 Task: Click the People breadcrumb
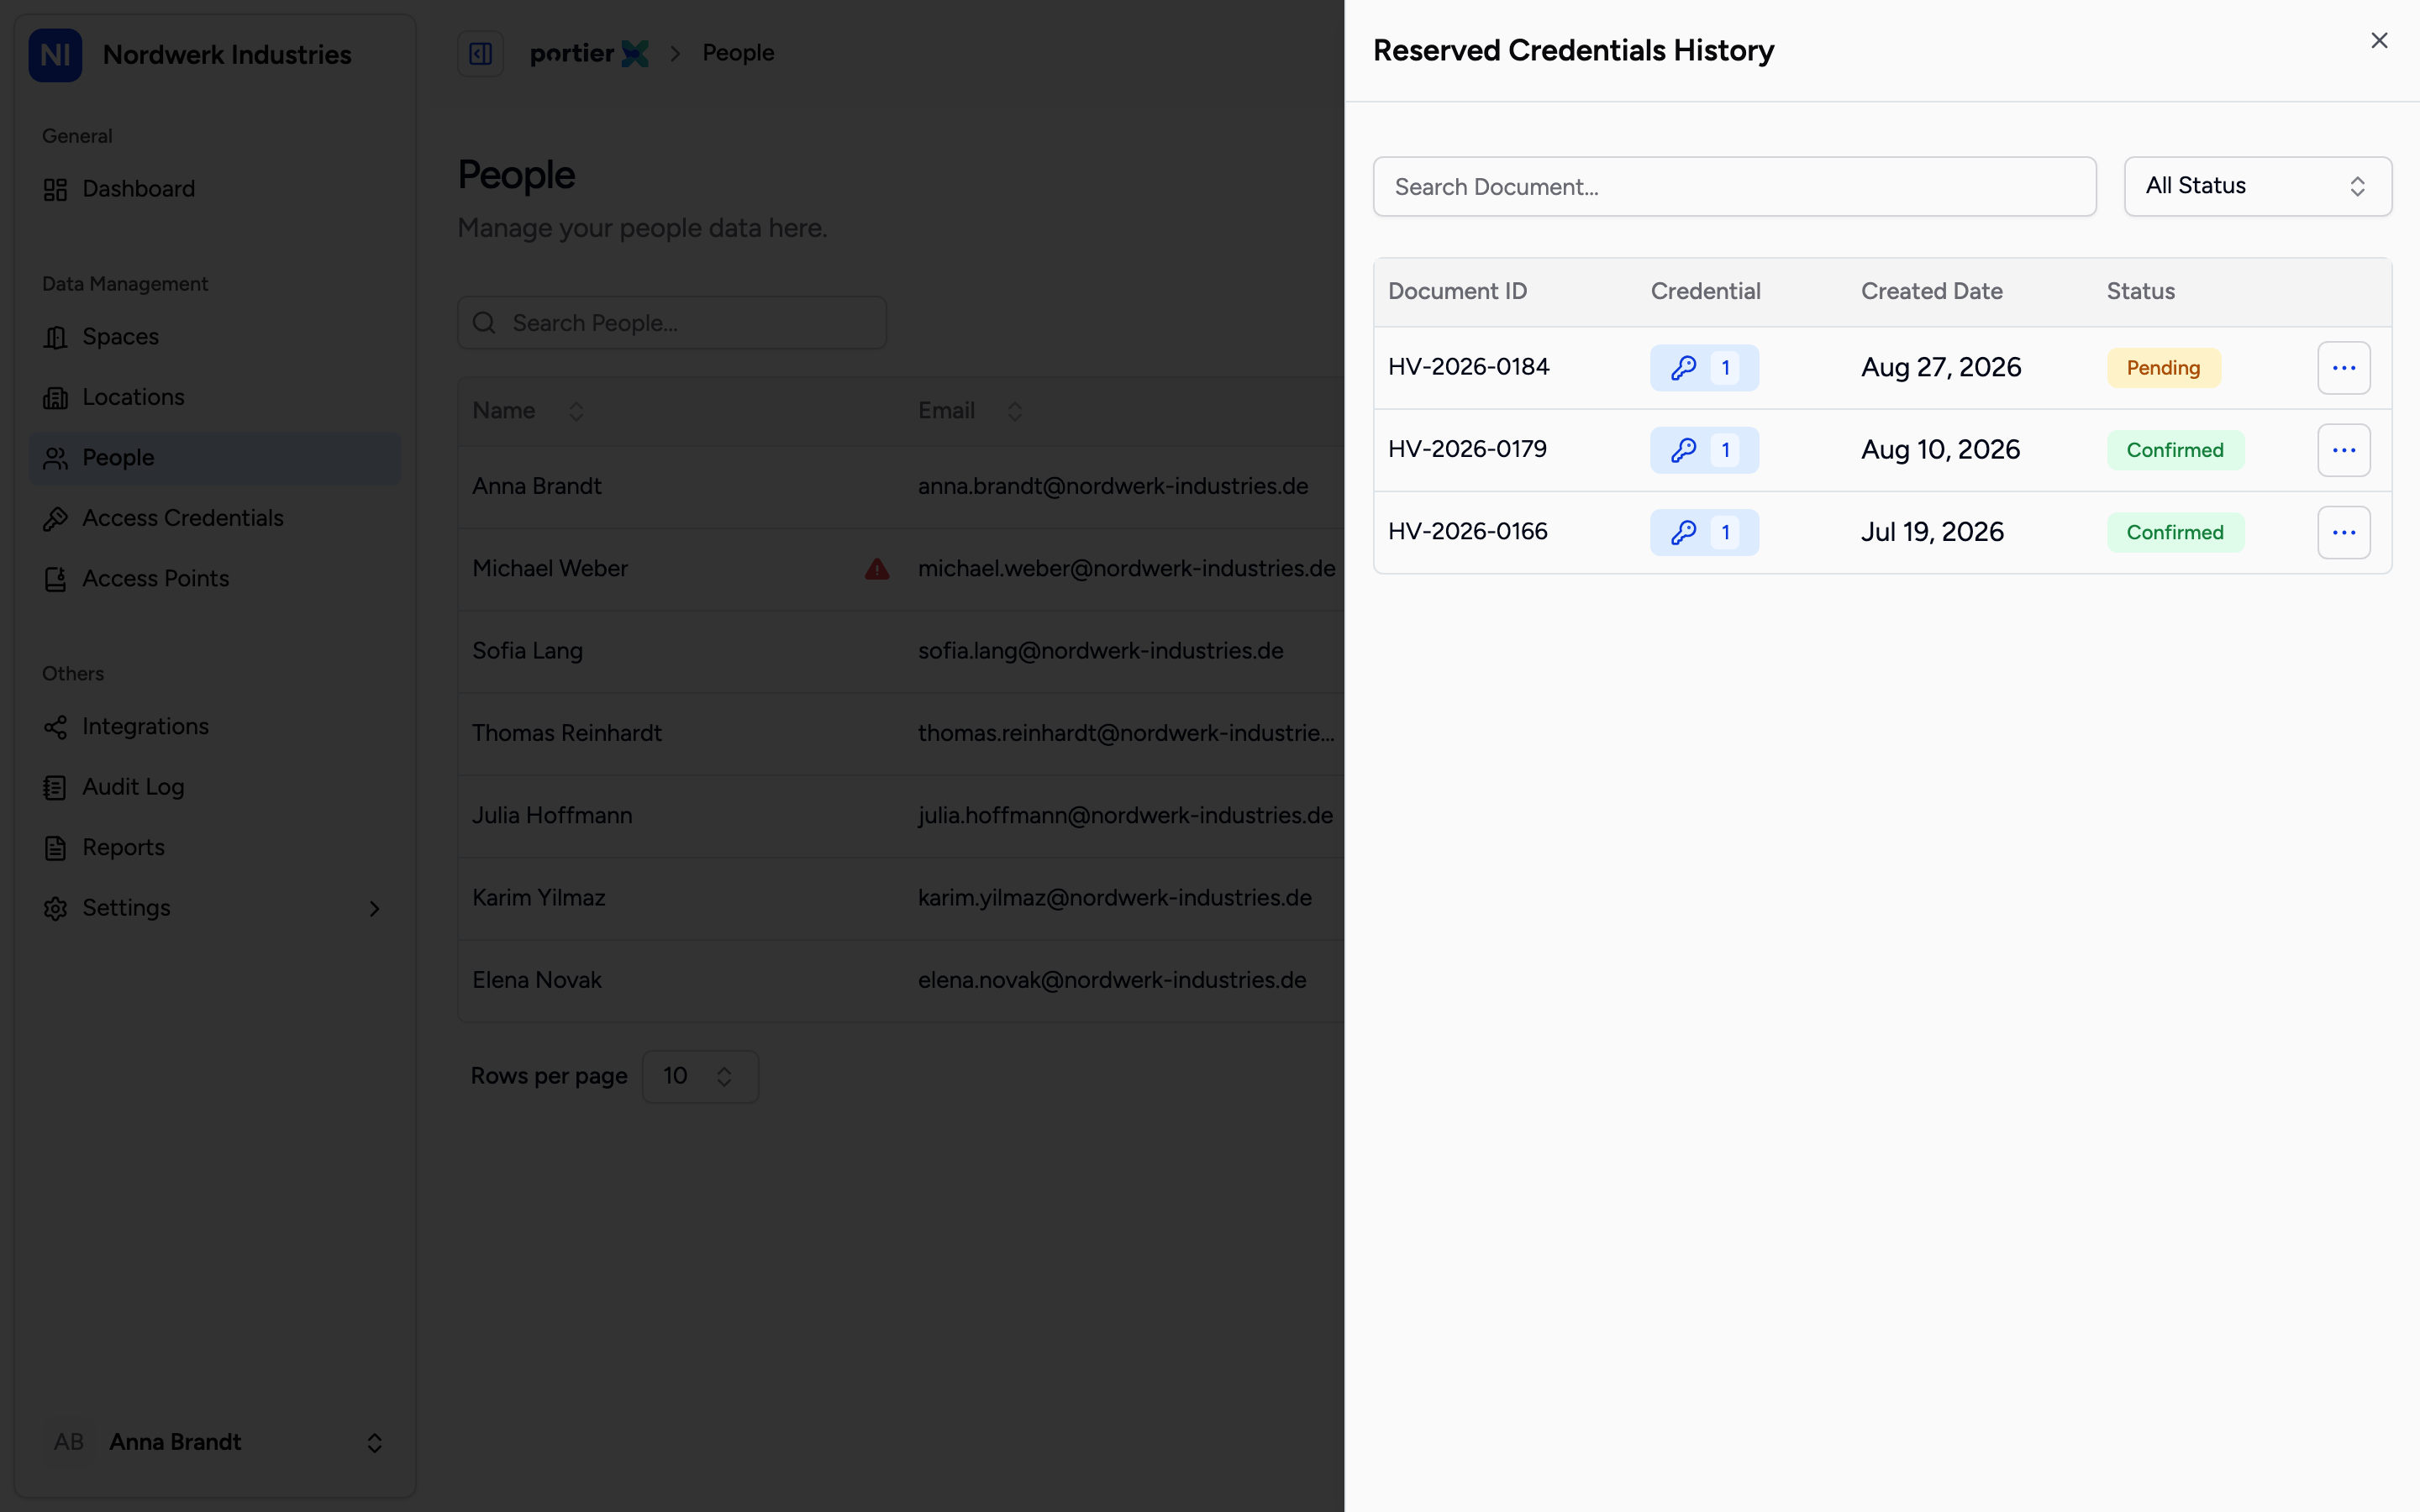tap(738, 53)
